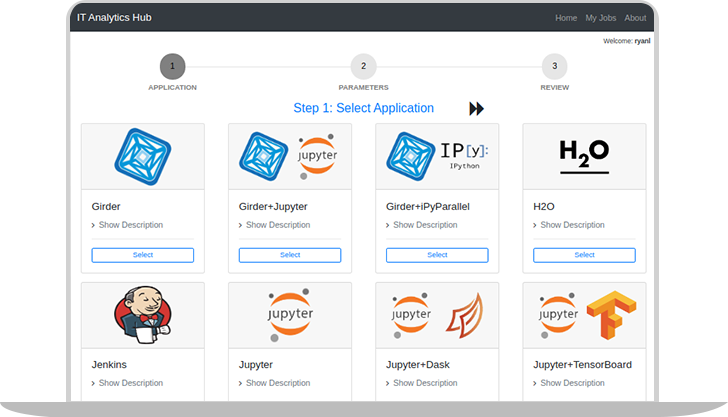The height and width of the screenshot is (417, 728).
Task: Click the Dask logo icon
Action: pyautogui.click(x=465, y=315)
